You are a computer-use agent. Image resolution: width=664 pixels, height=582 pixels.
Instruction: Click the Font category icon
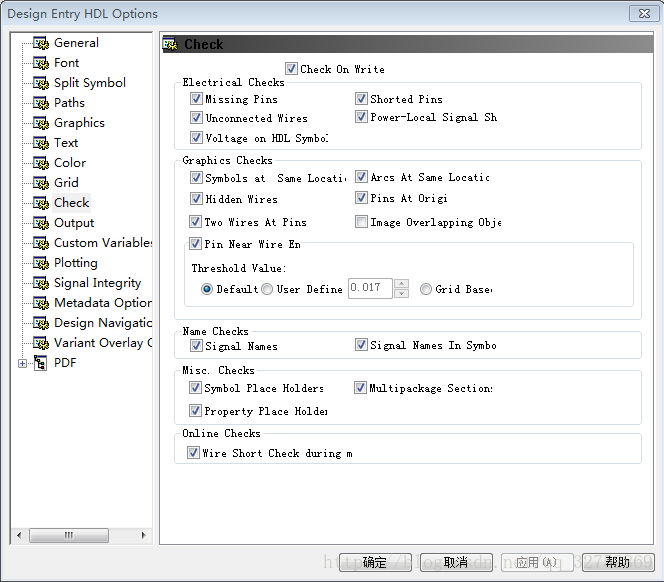click(41, 63)
